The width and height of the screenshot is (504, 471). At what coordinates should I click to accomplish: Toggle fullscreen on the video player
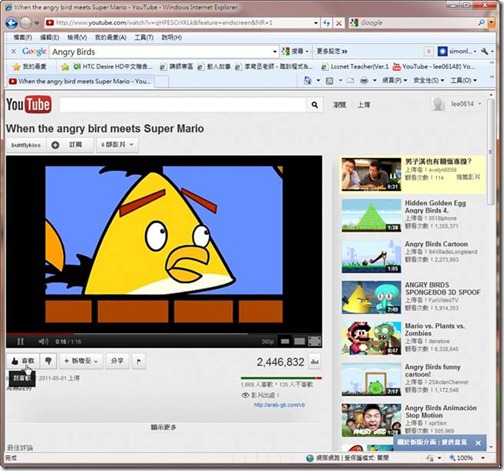coord(314,341)
